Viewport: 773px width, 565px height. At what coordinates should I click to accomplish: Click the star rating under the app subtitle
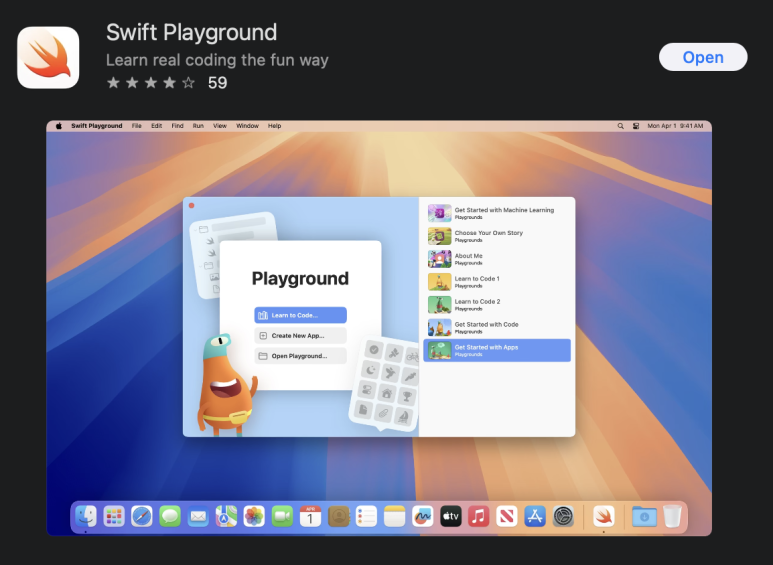point(151,82)
